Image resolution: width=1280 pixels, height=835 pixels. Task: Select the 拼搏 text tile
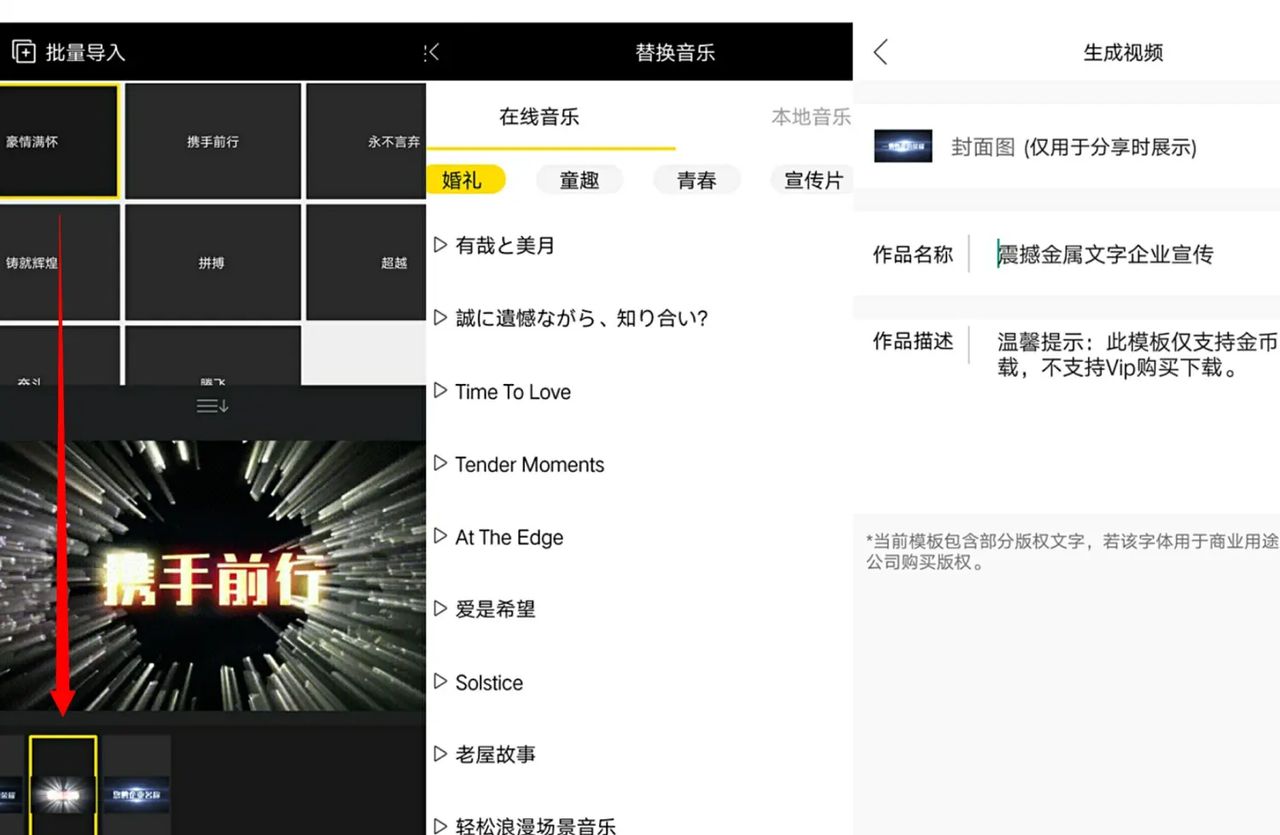213,262
